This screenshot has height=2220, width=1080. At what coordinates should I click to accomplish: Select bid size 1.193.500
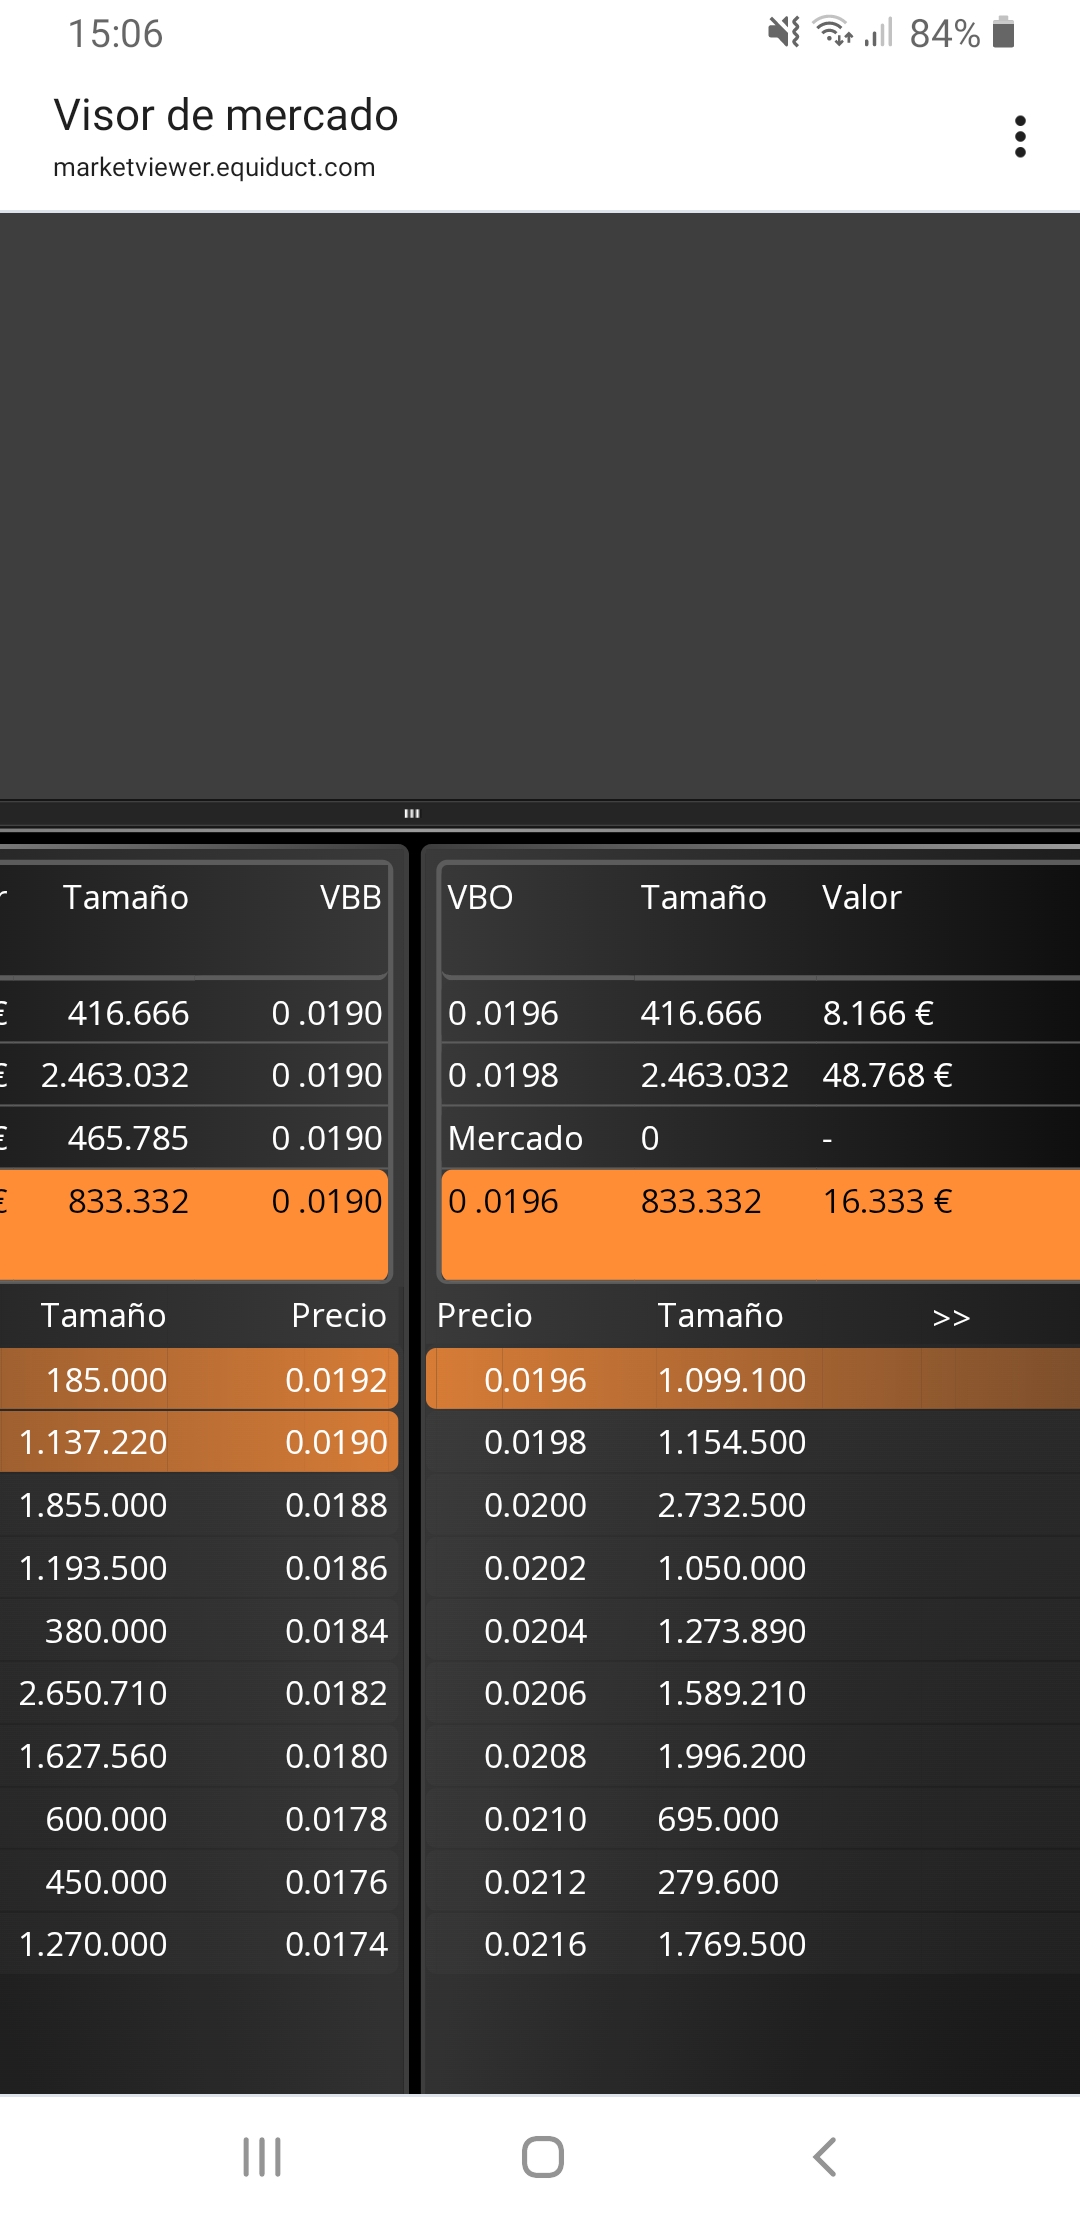click(93, 1568)
